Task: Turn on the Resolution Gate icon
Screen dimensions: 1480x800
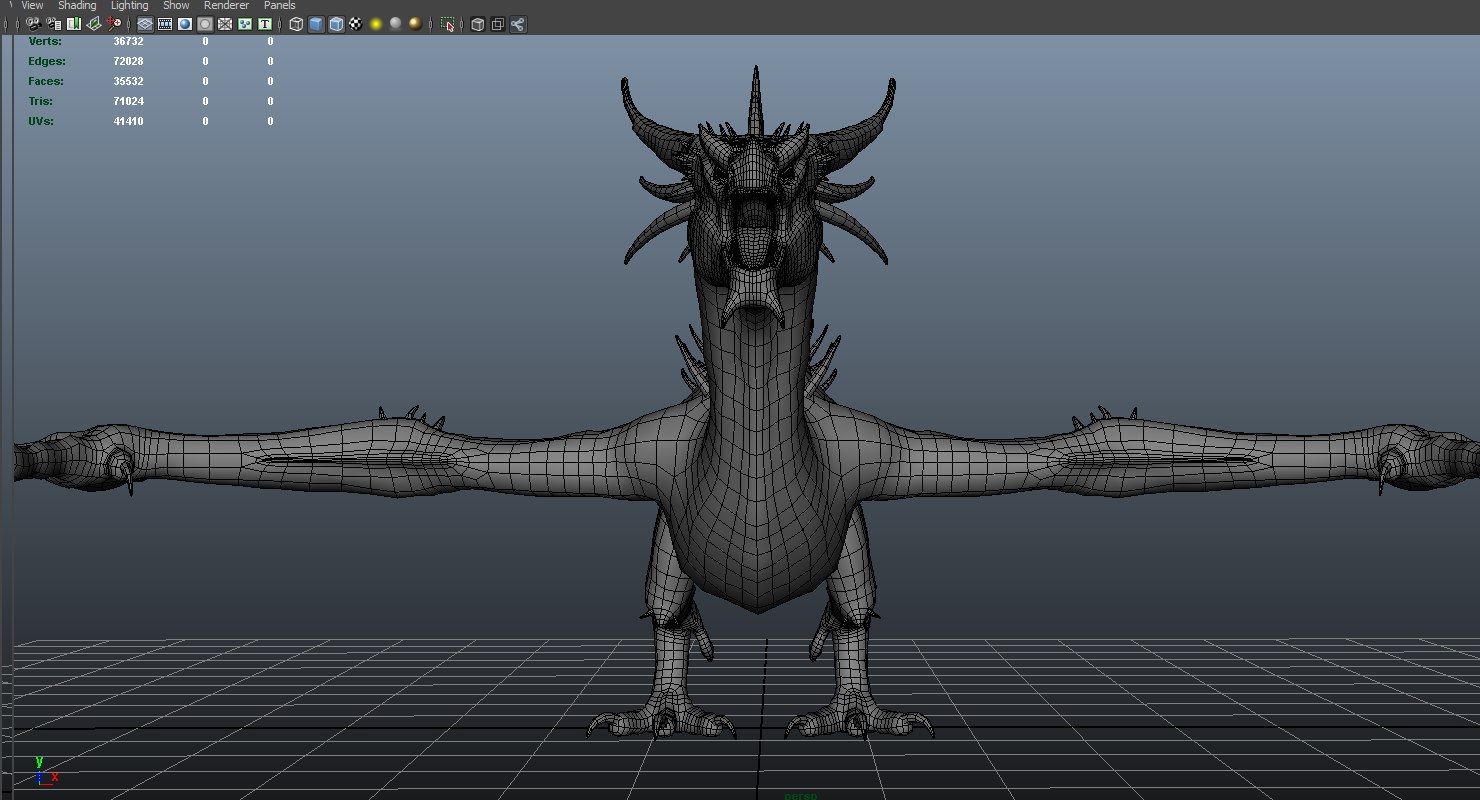Action: point(185,24)
